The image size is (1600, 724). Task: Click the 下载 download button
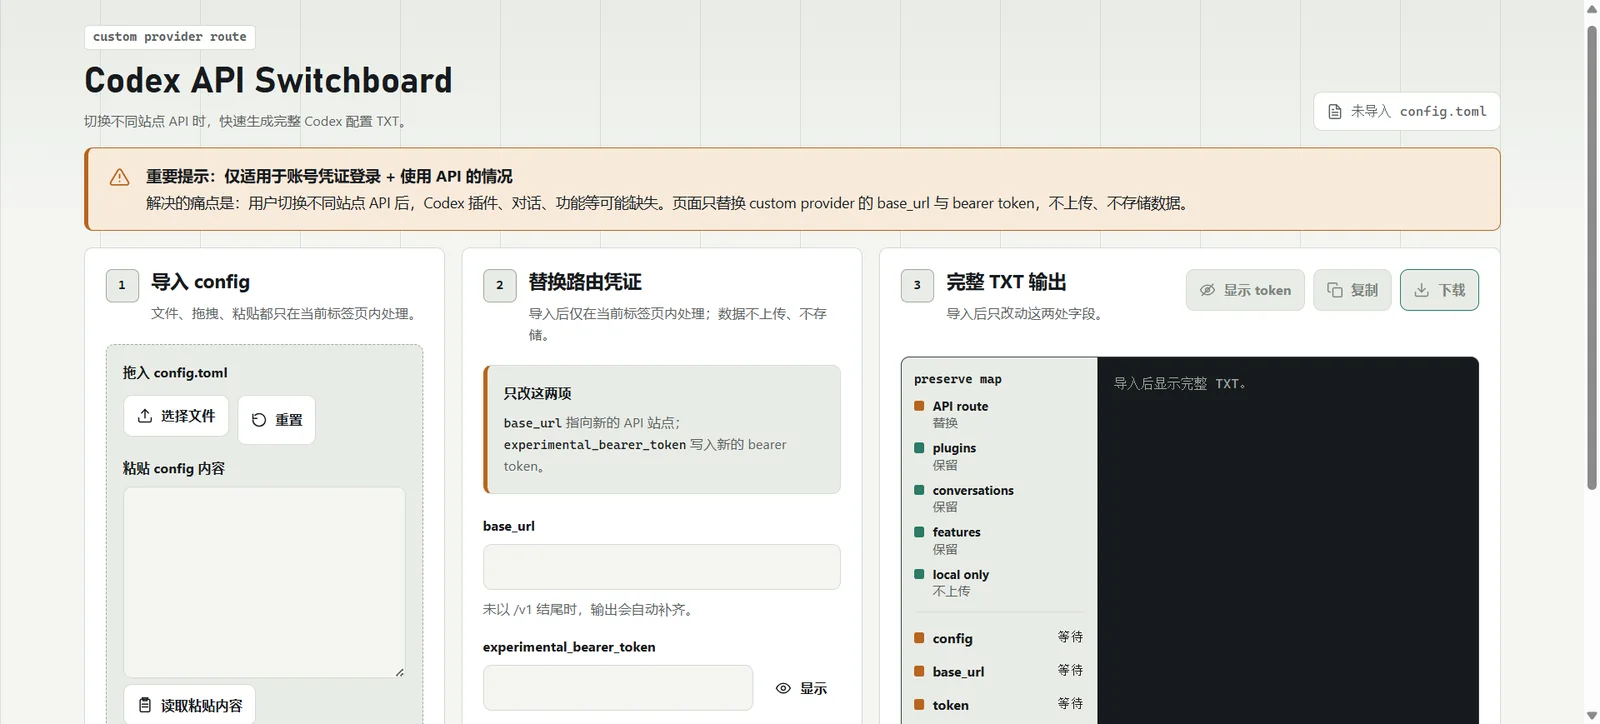pos(1439,290)
